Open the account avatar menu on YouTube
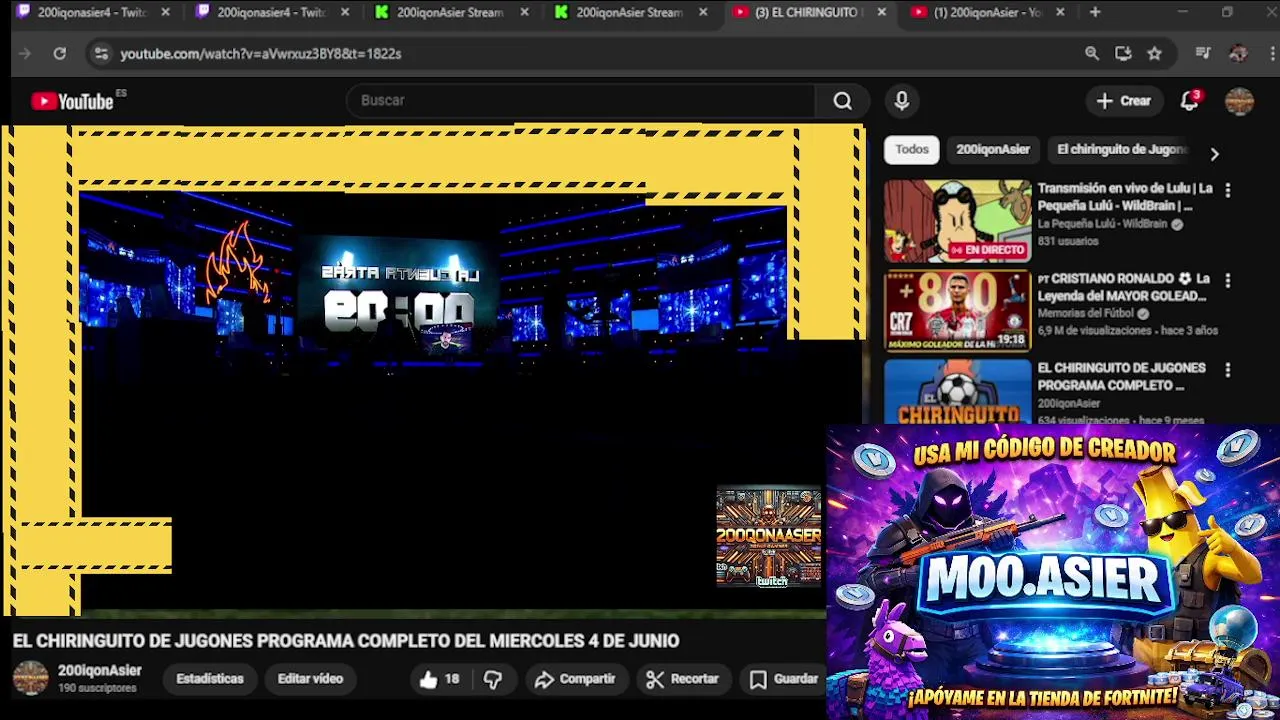The width and height of the screenshot is (1280, 720). point(1239,101)
